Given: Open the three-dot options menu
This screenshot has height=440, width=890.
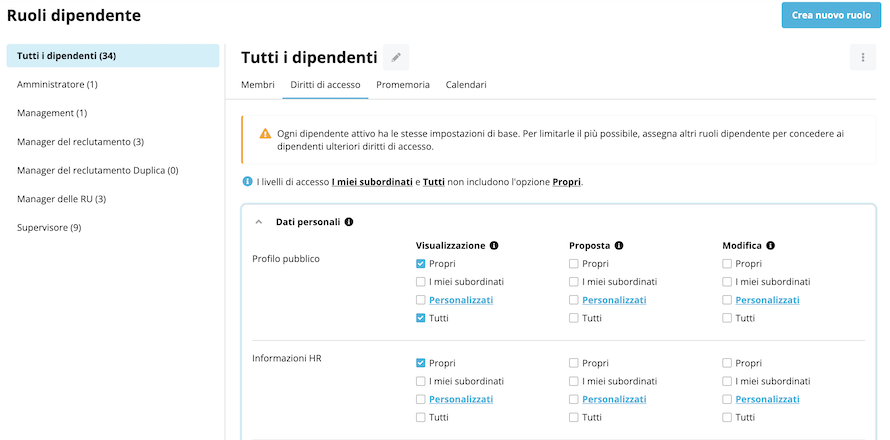Looking at the screenshot, I should pos(863,57).
